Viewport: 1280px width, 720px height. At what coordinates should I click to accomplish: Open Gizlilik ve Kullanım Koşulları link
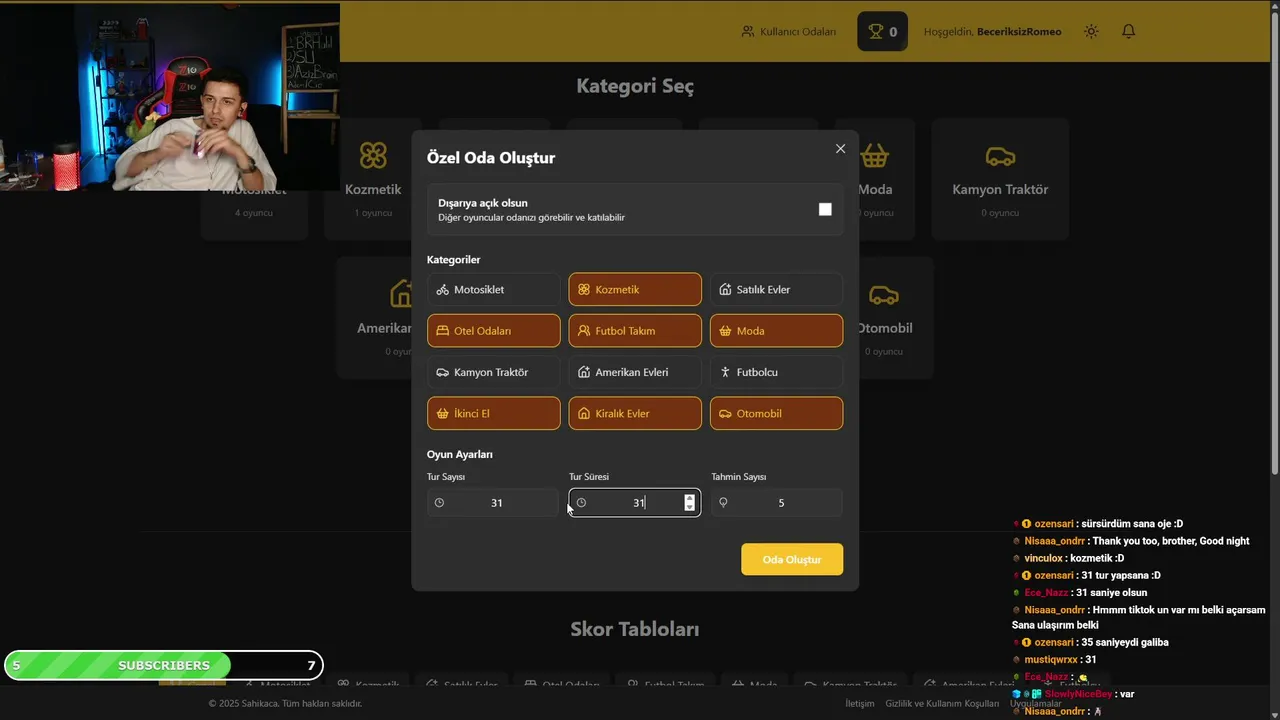click(x=942, y=703)
